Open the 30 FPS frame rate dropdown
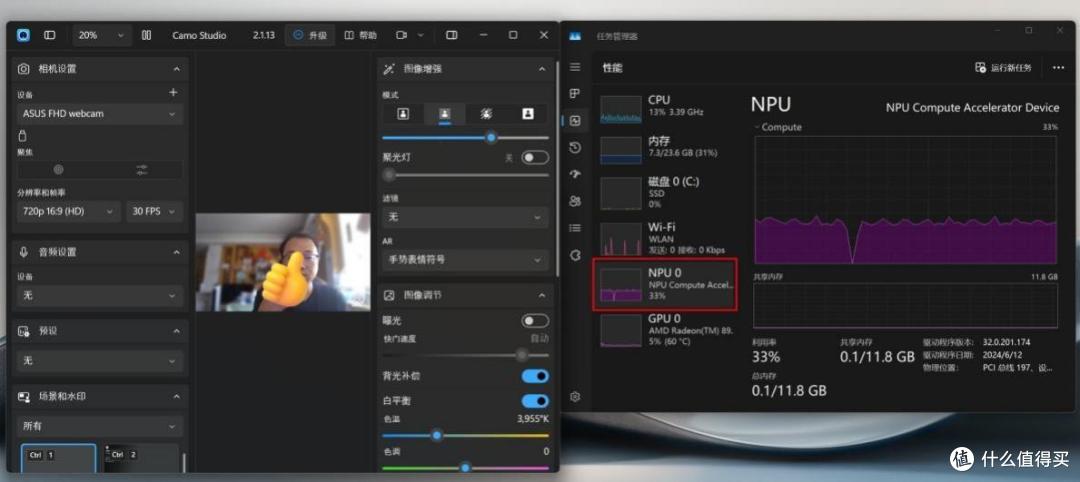Screen dimensions: 1080x482 [155, 211]
